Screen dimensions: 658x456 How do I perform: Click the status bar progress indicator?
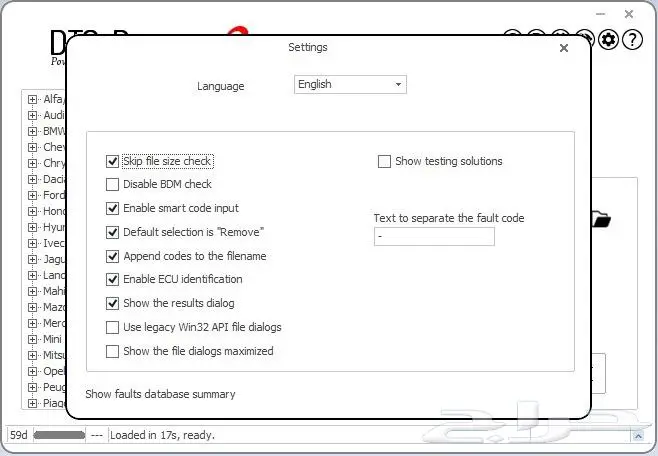[59, 436]
